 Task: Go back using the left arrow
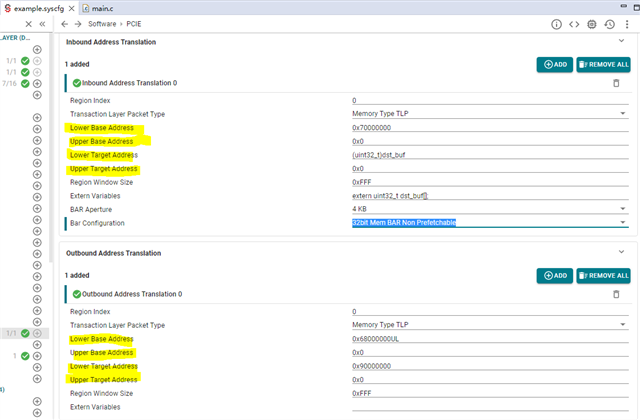pyautogui.click(x=65, y=23)
